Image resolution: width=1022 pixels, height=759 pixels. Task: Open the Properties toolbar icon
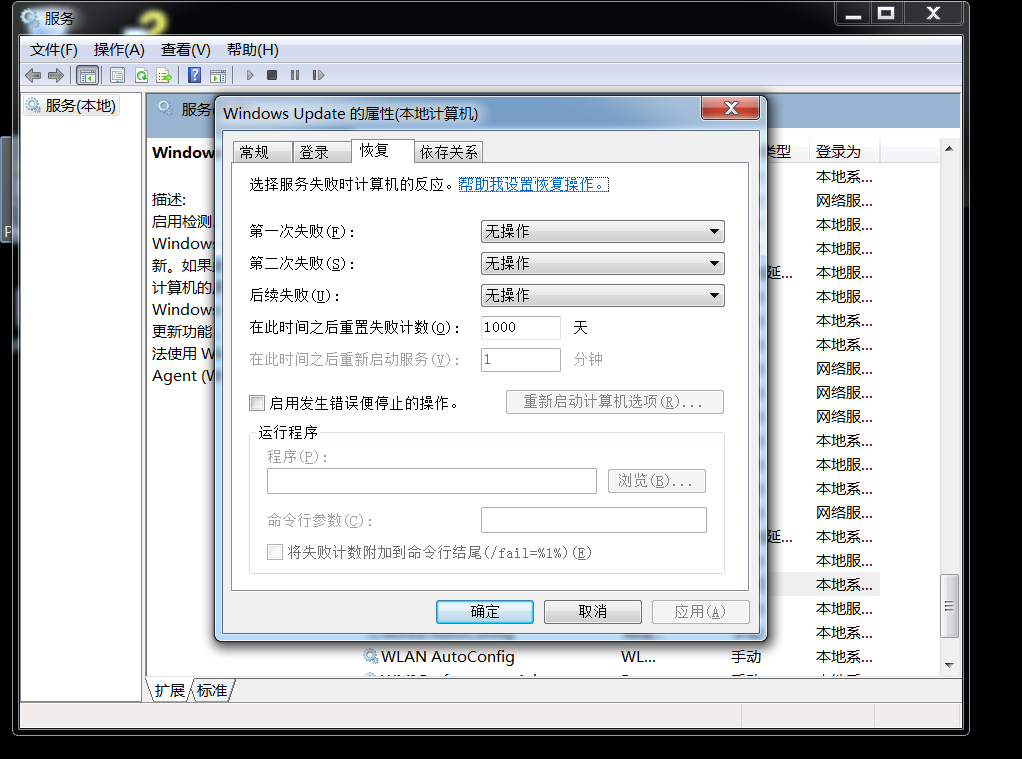[117, 76]
